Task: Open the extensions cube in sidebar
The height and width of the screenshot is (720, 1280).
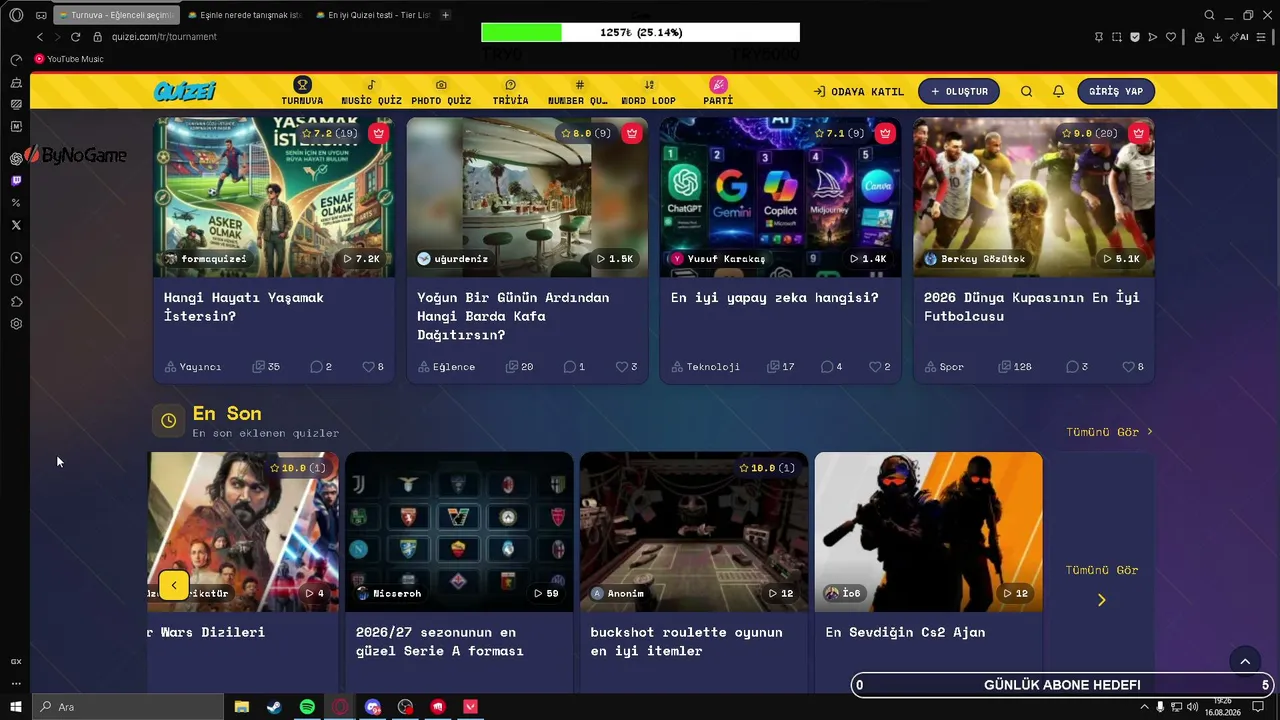Action: pos(16,302)
